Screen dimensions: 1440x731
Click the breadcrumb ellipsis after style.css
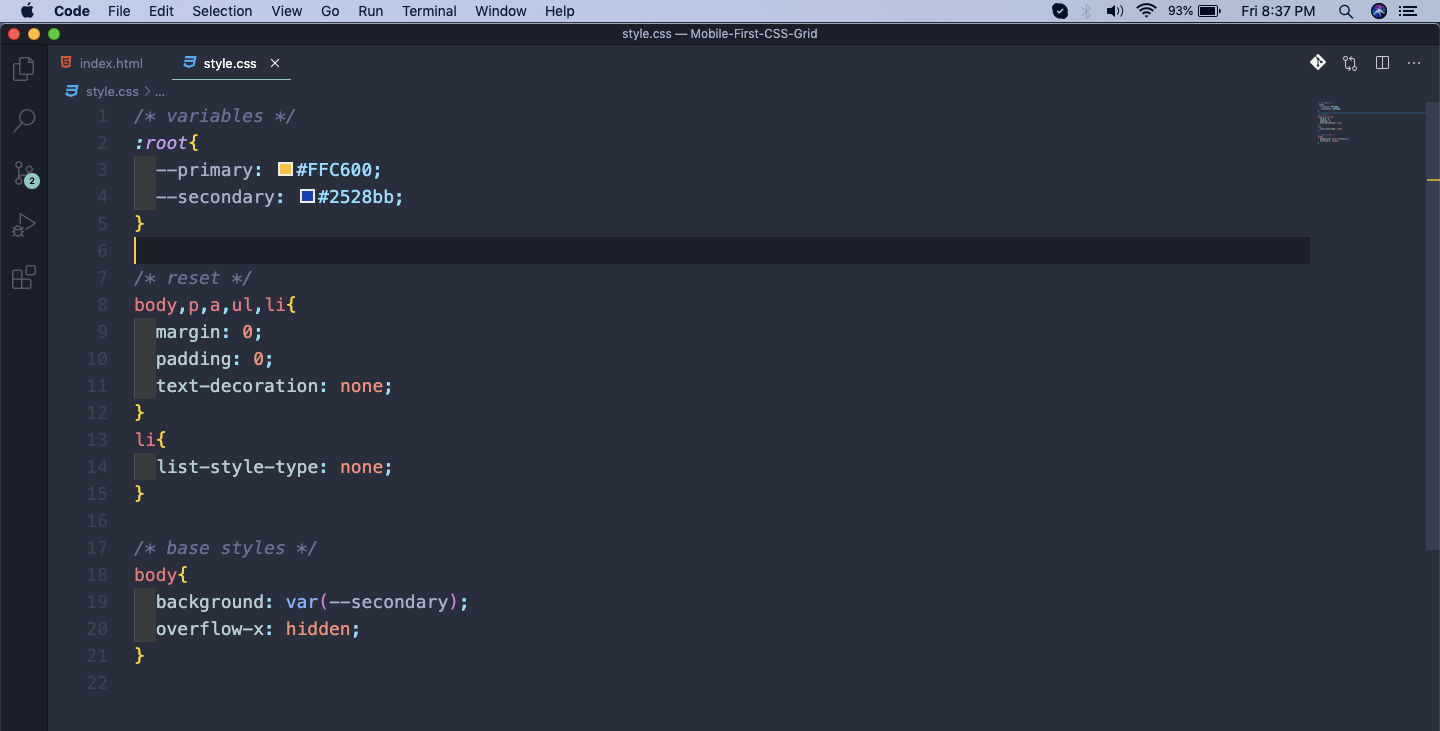pyautogui.click(x=160, y=91)
